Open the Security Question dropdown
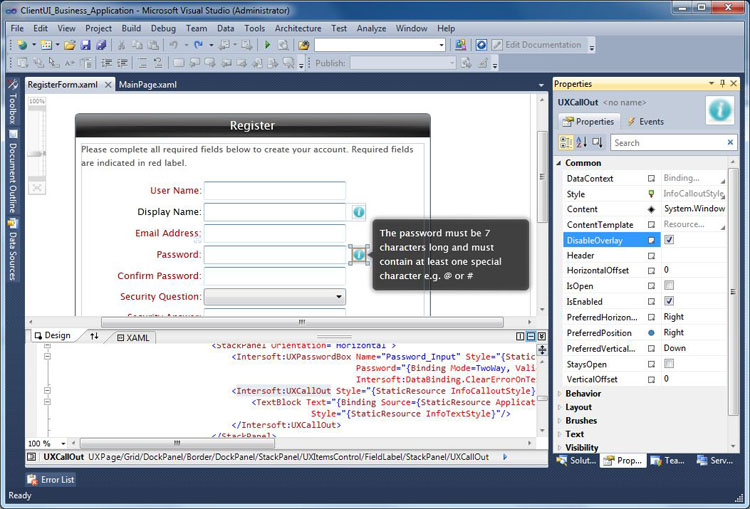This screenshot has height=509, width=750. click(275, 297)
